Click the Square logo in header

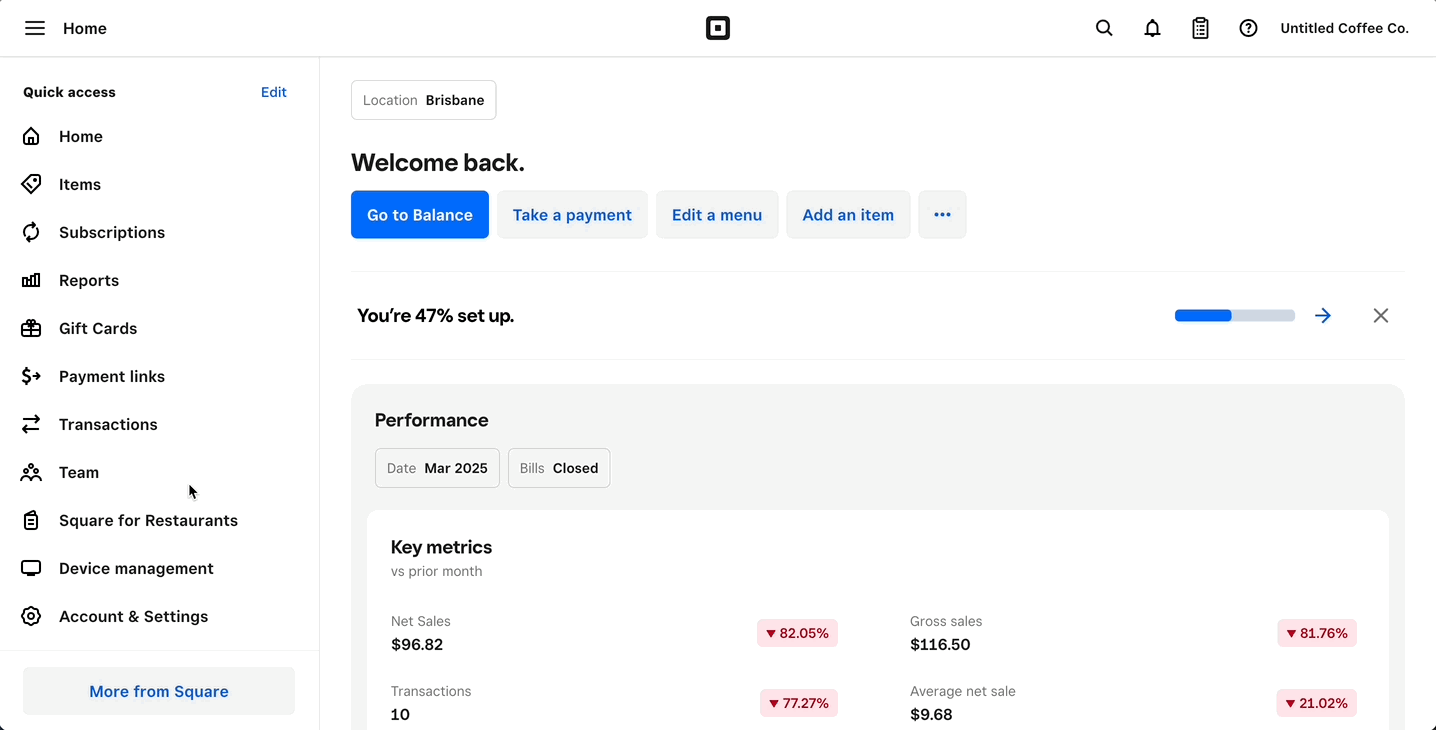coord(718,28)
